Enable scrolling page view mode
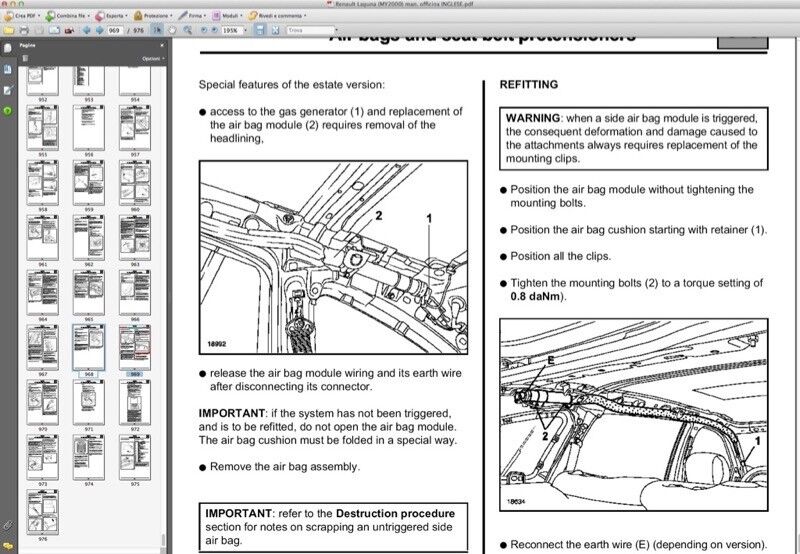 [260, 30]
